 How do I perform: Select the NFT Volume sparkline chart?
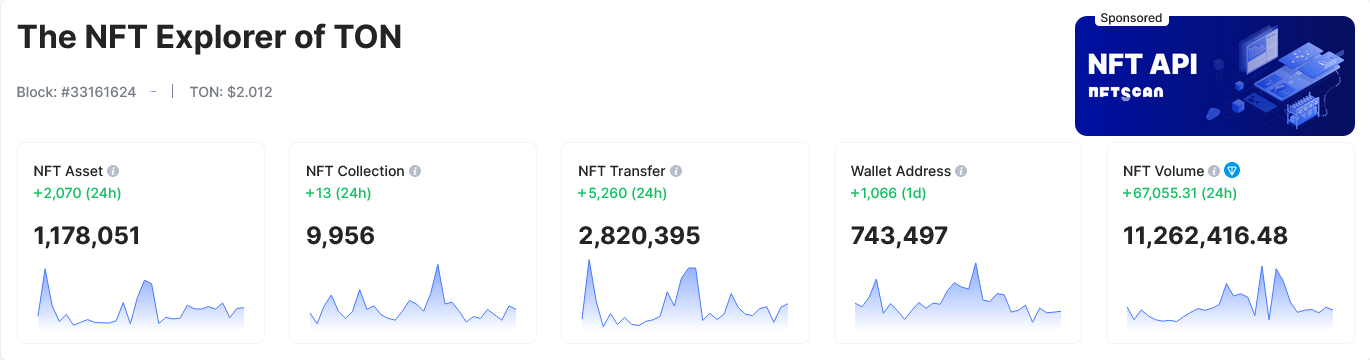(x=1230, y=294)
